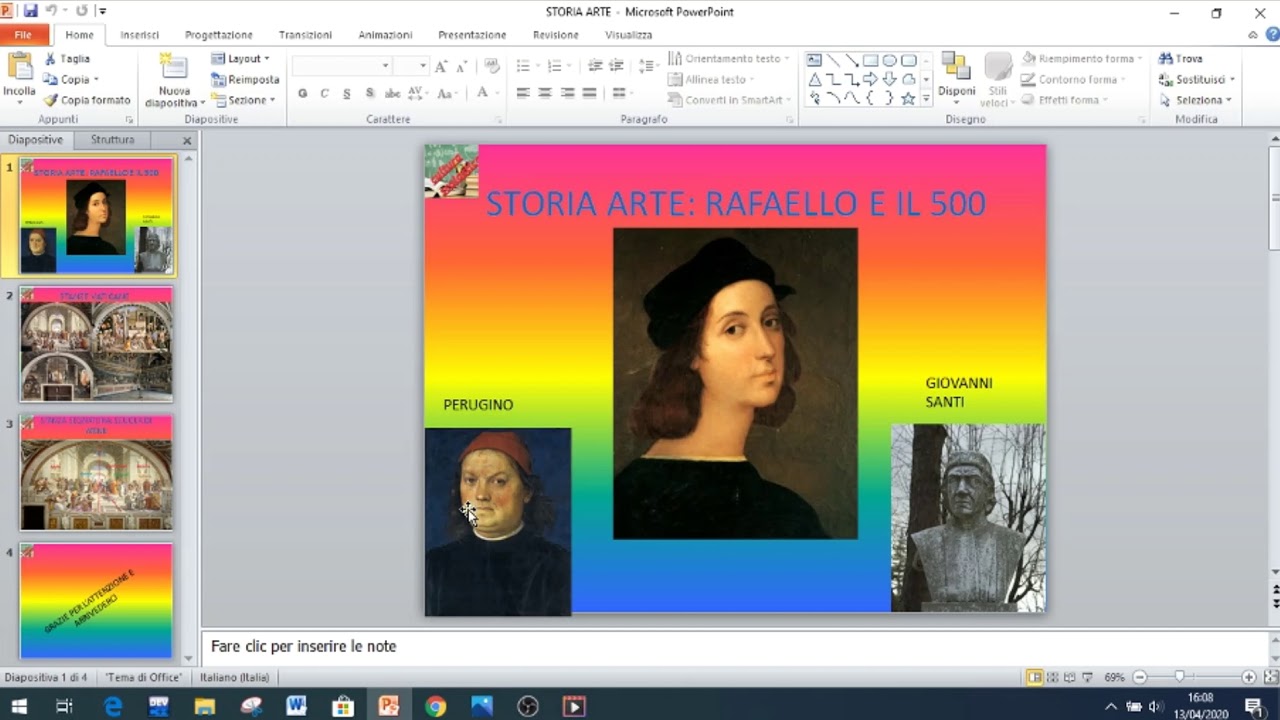The width and height of the screenshot is (1280, 720).
Task: Toggle strikethrough abc formatting
Action: click(392, 93)
